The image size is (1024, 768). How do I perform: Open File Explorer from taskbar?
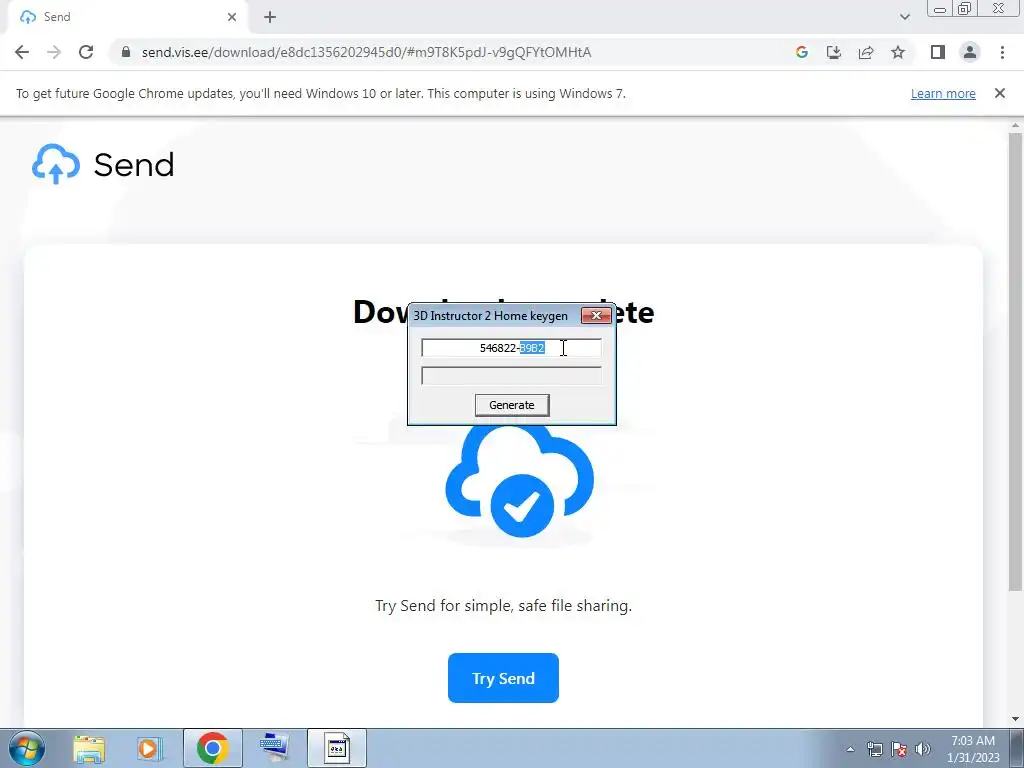(x=89, y=748)
